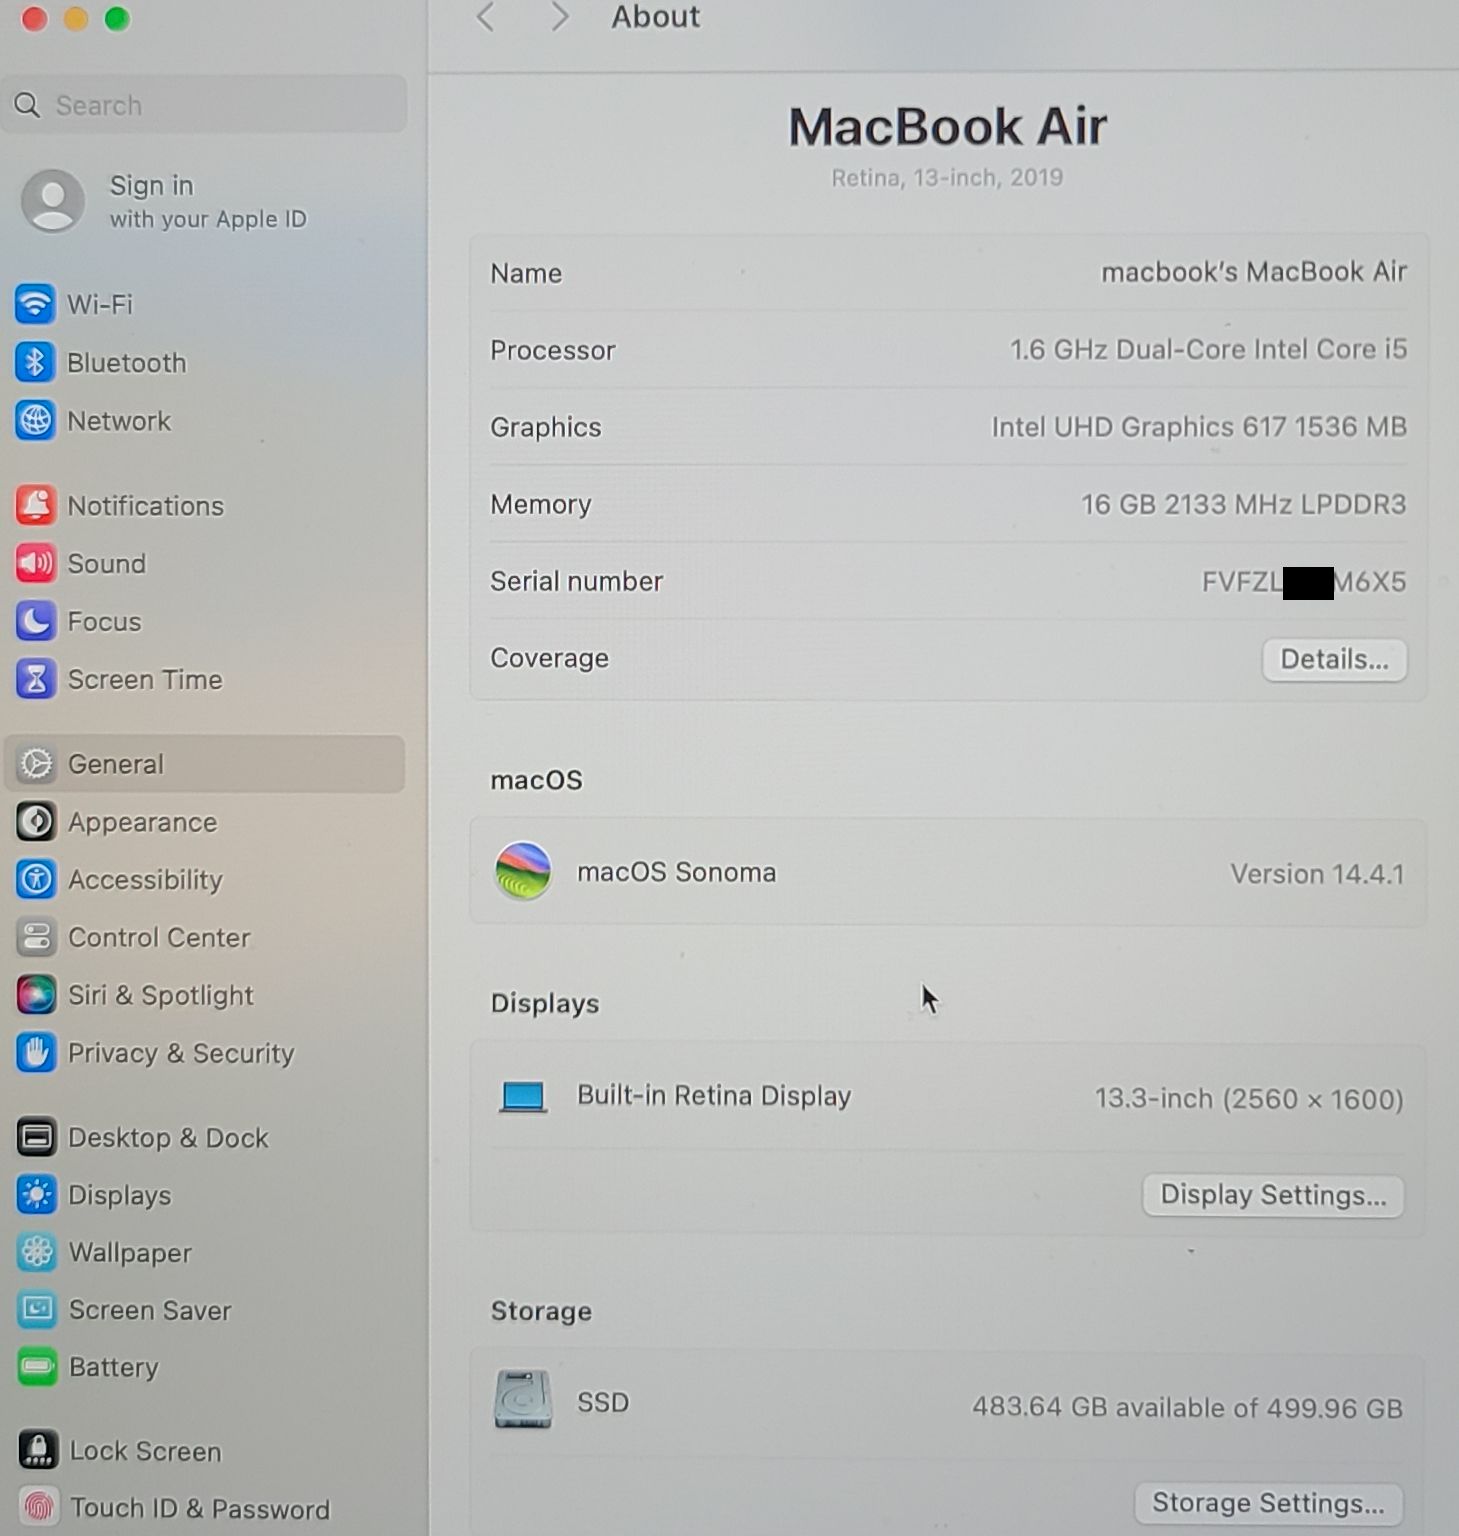1459x1536 pixels.
Task: Click the macOS Sonoma logo icon
Action: pos(523,871)
